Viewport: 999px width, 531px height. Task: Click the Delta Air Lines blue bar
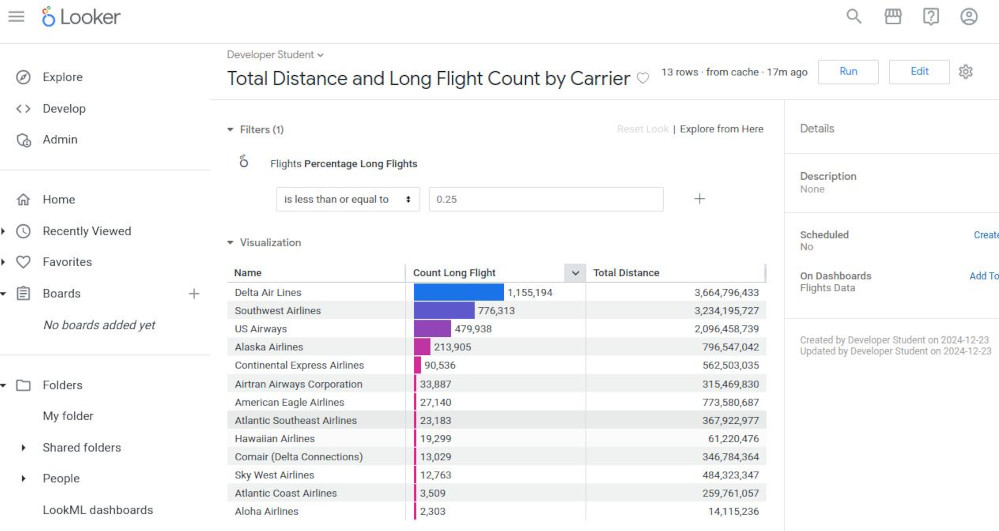click(459, 293)
